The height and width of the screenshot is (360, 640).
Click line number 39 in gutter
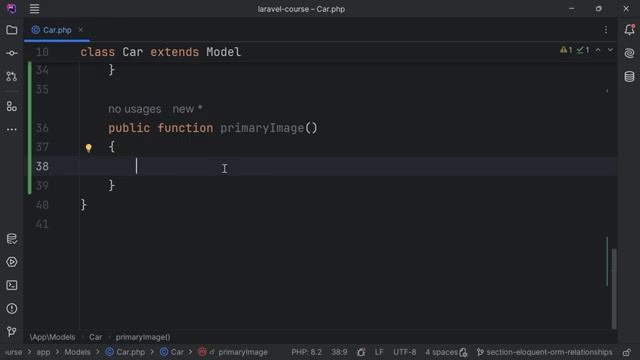point(42,186)
